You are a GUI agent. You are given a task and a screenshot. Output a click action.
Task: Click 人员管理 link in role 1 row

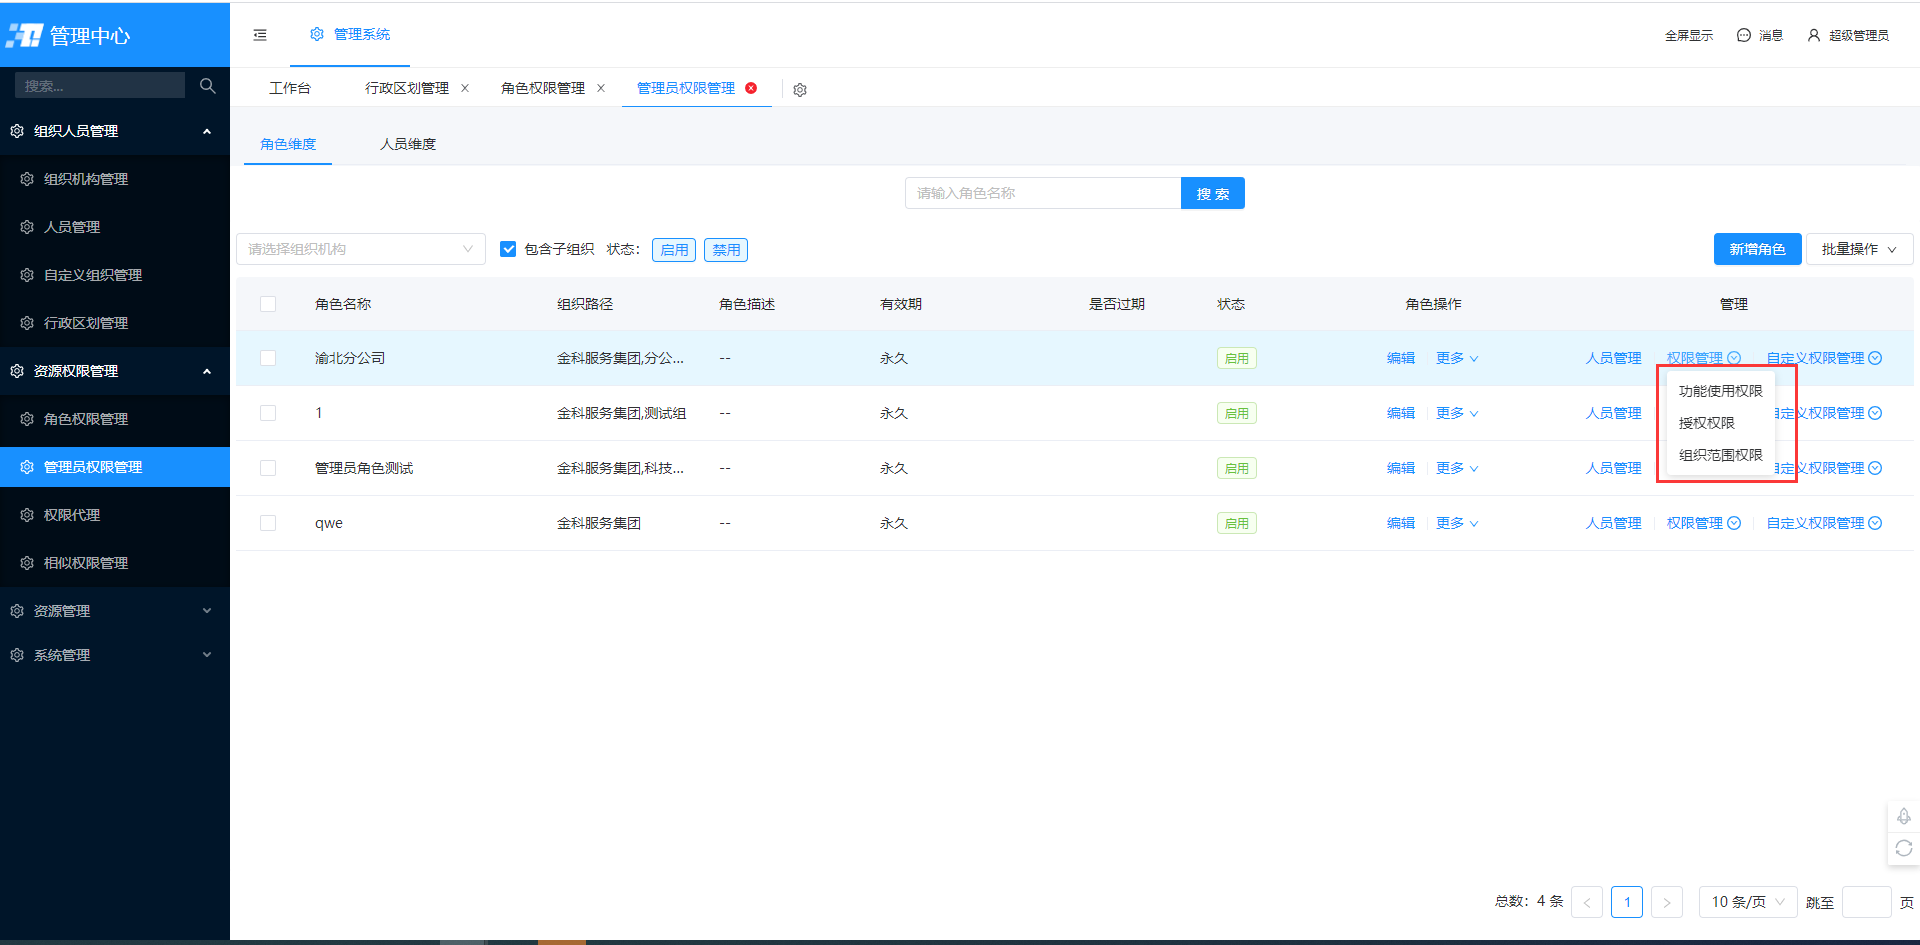tap(1614, 413)
